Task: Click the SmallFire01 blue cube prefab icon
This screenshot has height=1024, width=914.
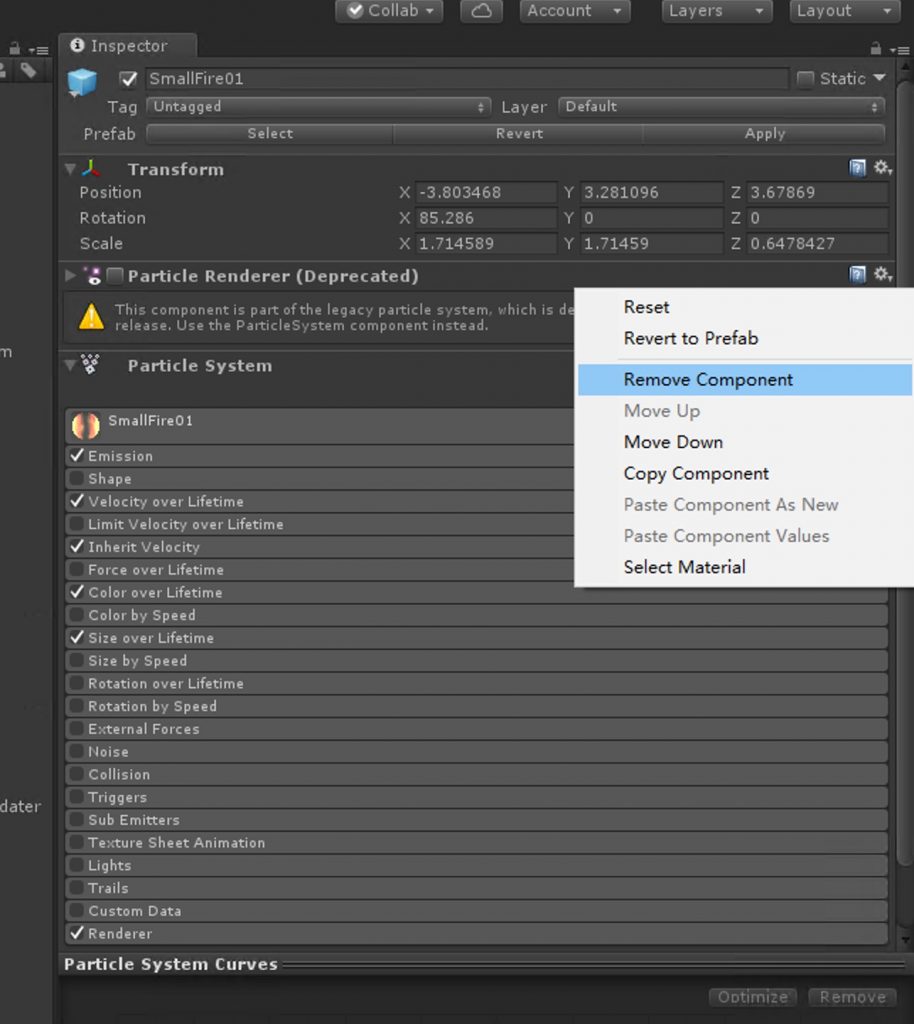Action: [82, 82]
